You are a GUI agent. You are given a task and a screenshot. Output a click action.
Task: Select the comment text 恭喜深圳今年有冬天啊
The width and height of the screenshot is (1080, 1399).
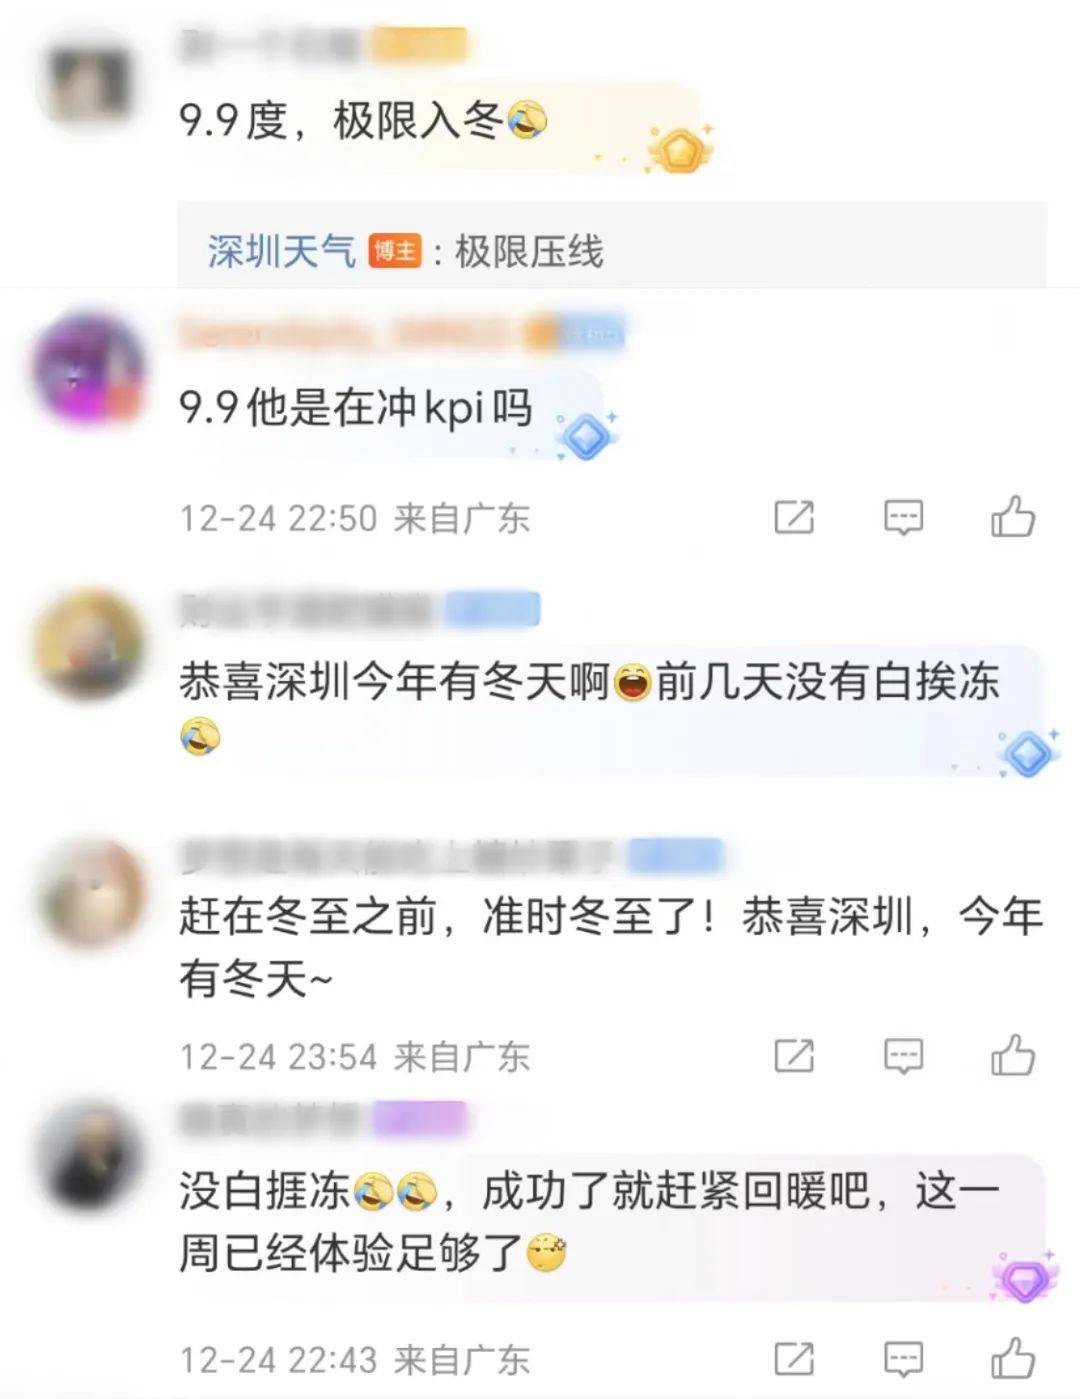tap(394, 682)
